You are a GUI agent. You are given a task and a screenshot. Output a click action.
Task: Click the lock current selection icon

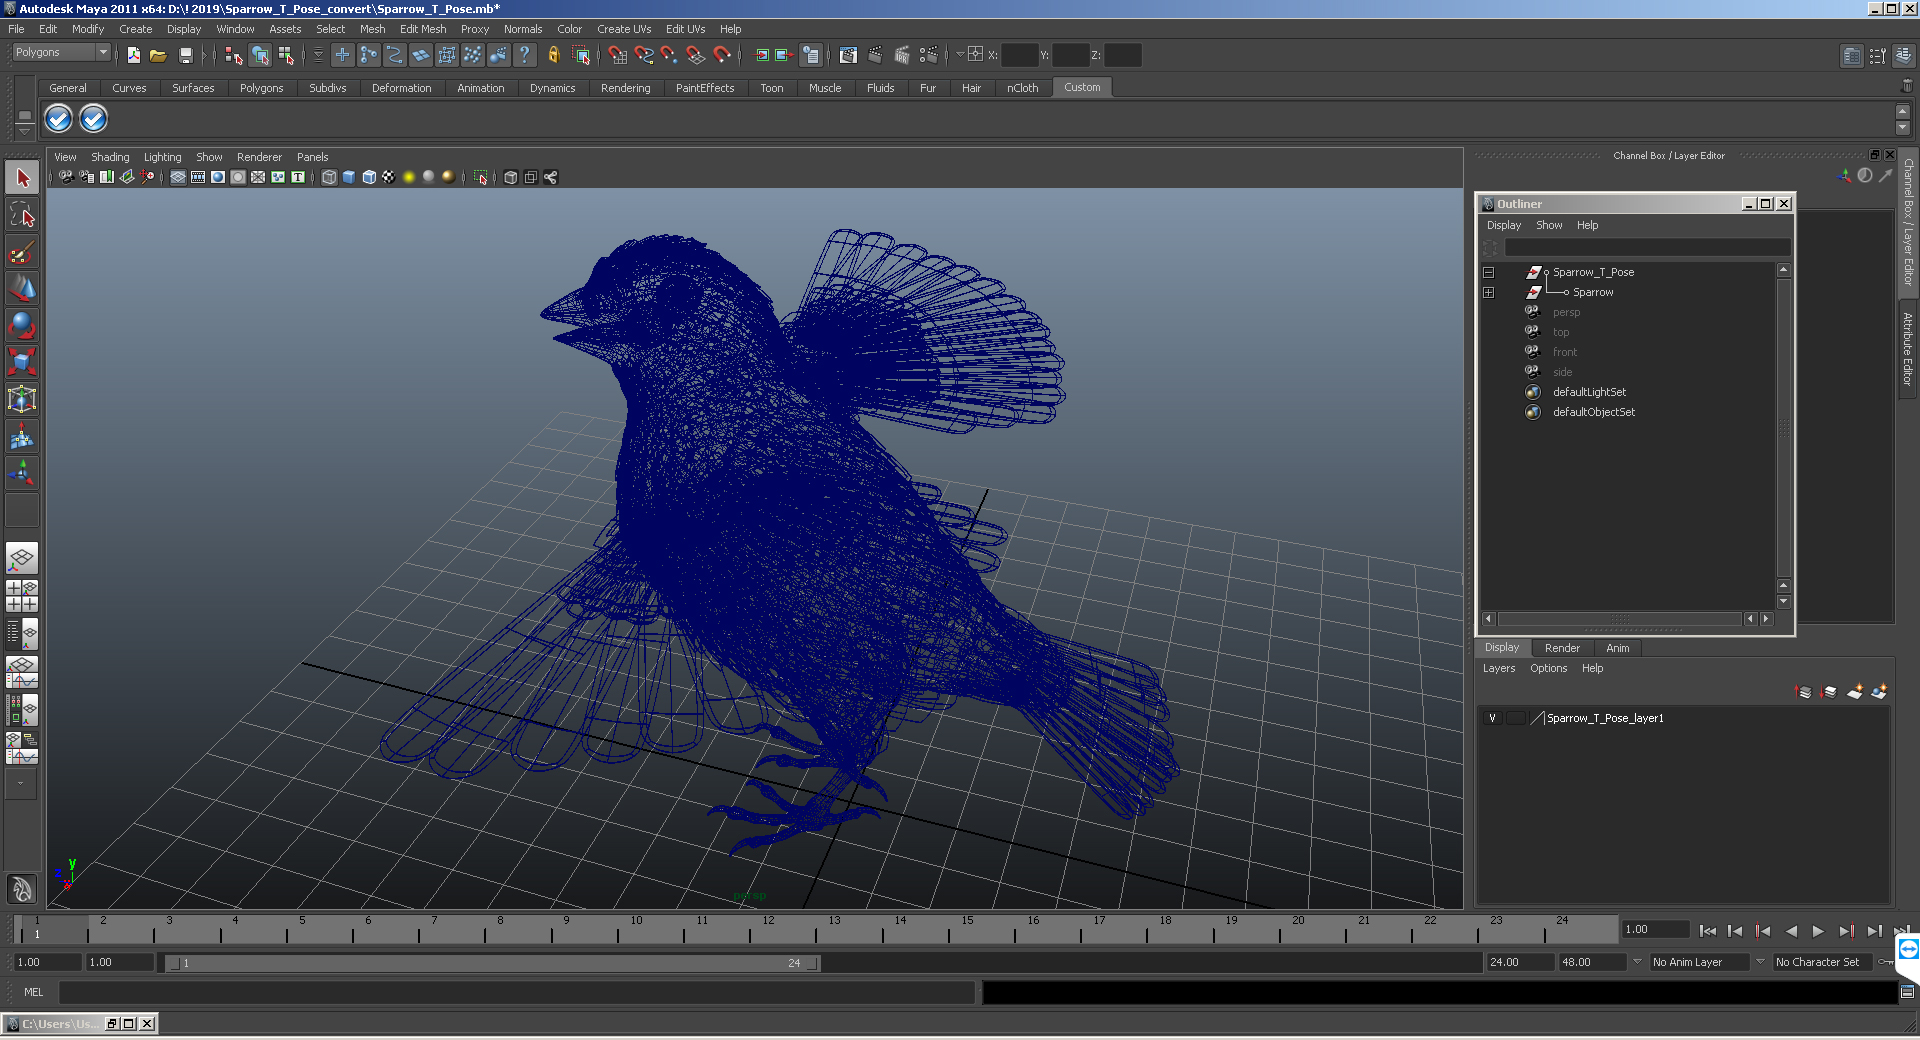[x=553, y=55]
